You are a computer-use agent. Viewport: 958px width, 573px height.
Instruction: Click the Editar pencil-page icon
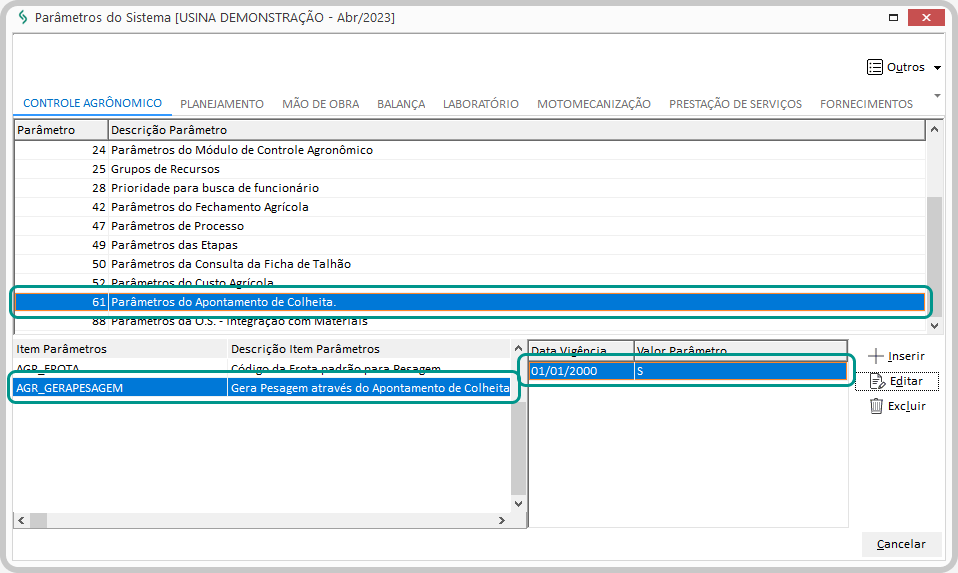(x=877, y=381)
